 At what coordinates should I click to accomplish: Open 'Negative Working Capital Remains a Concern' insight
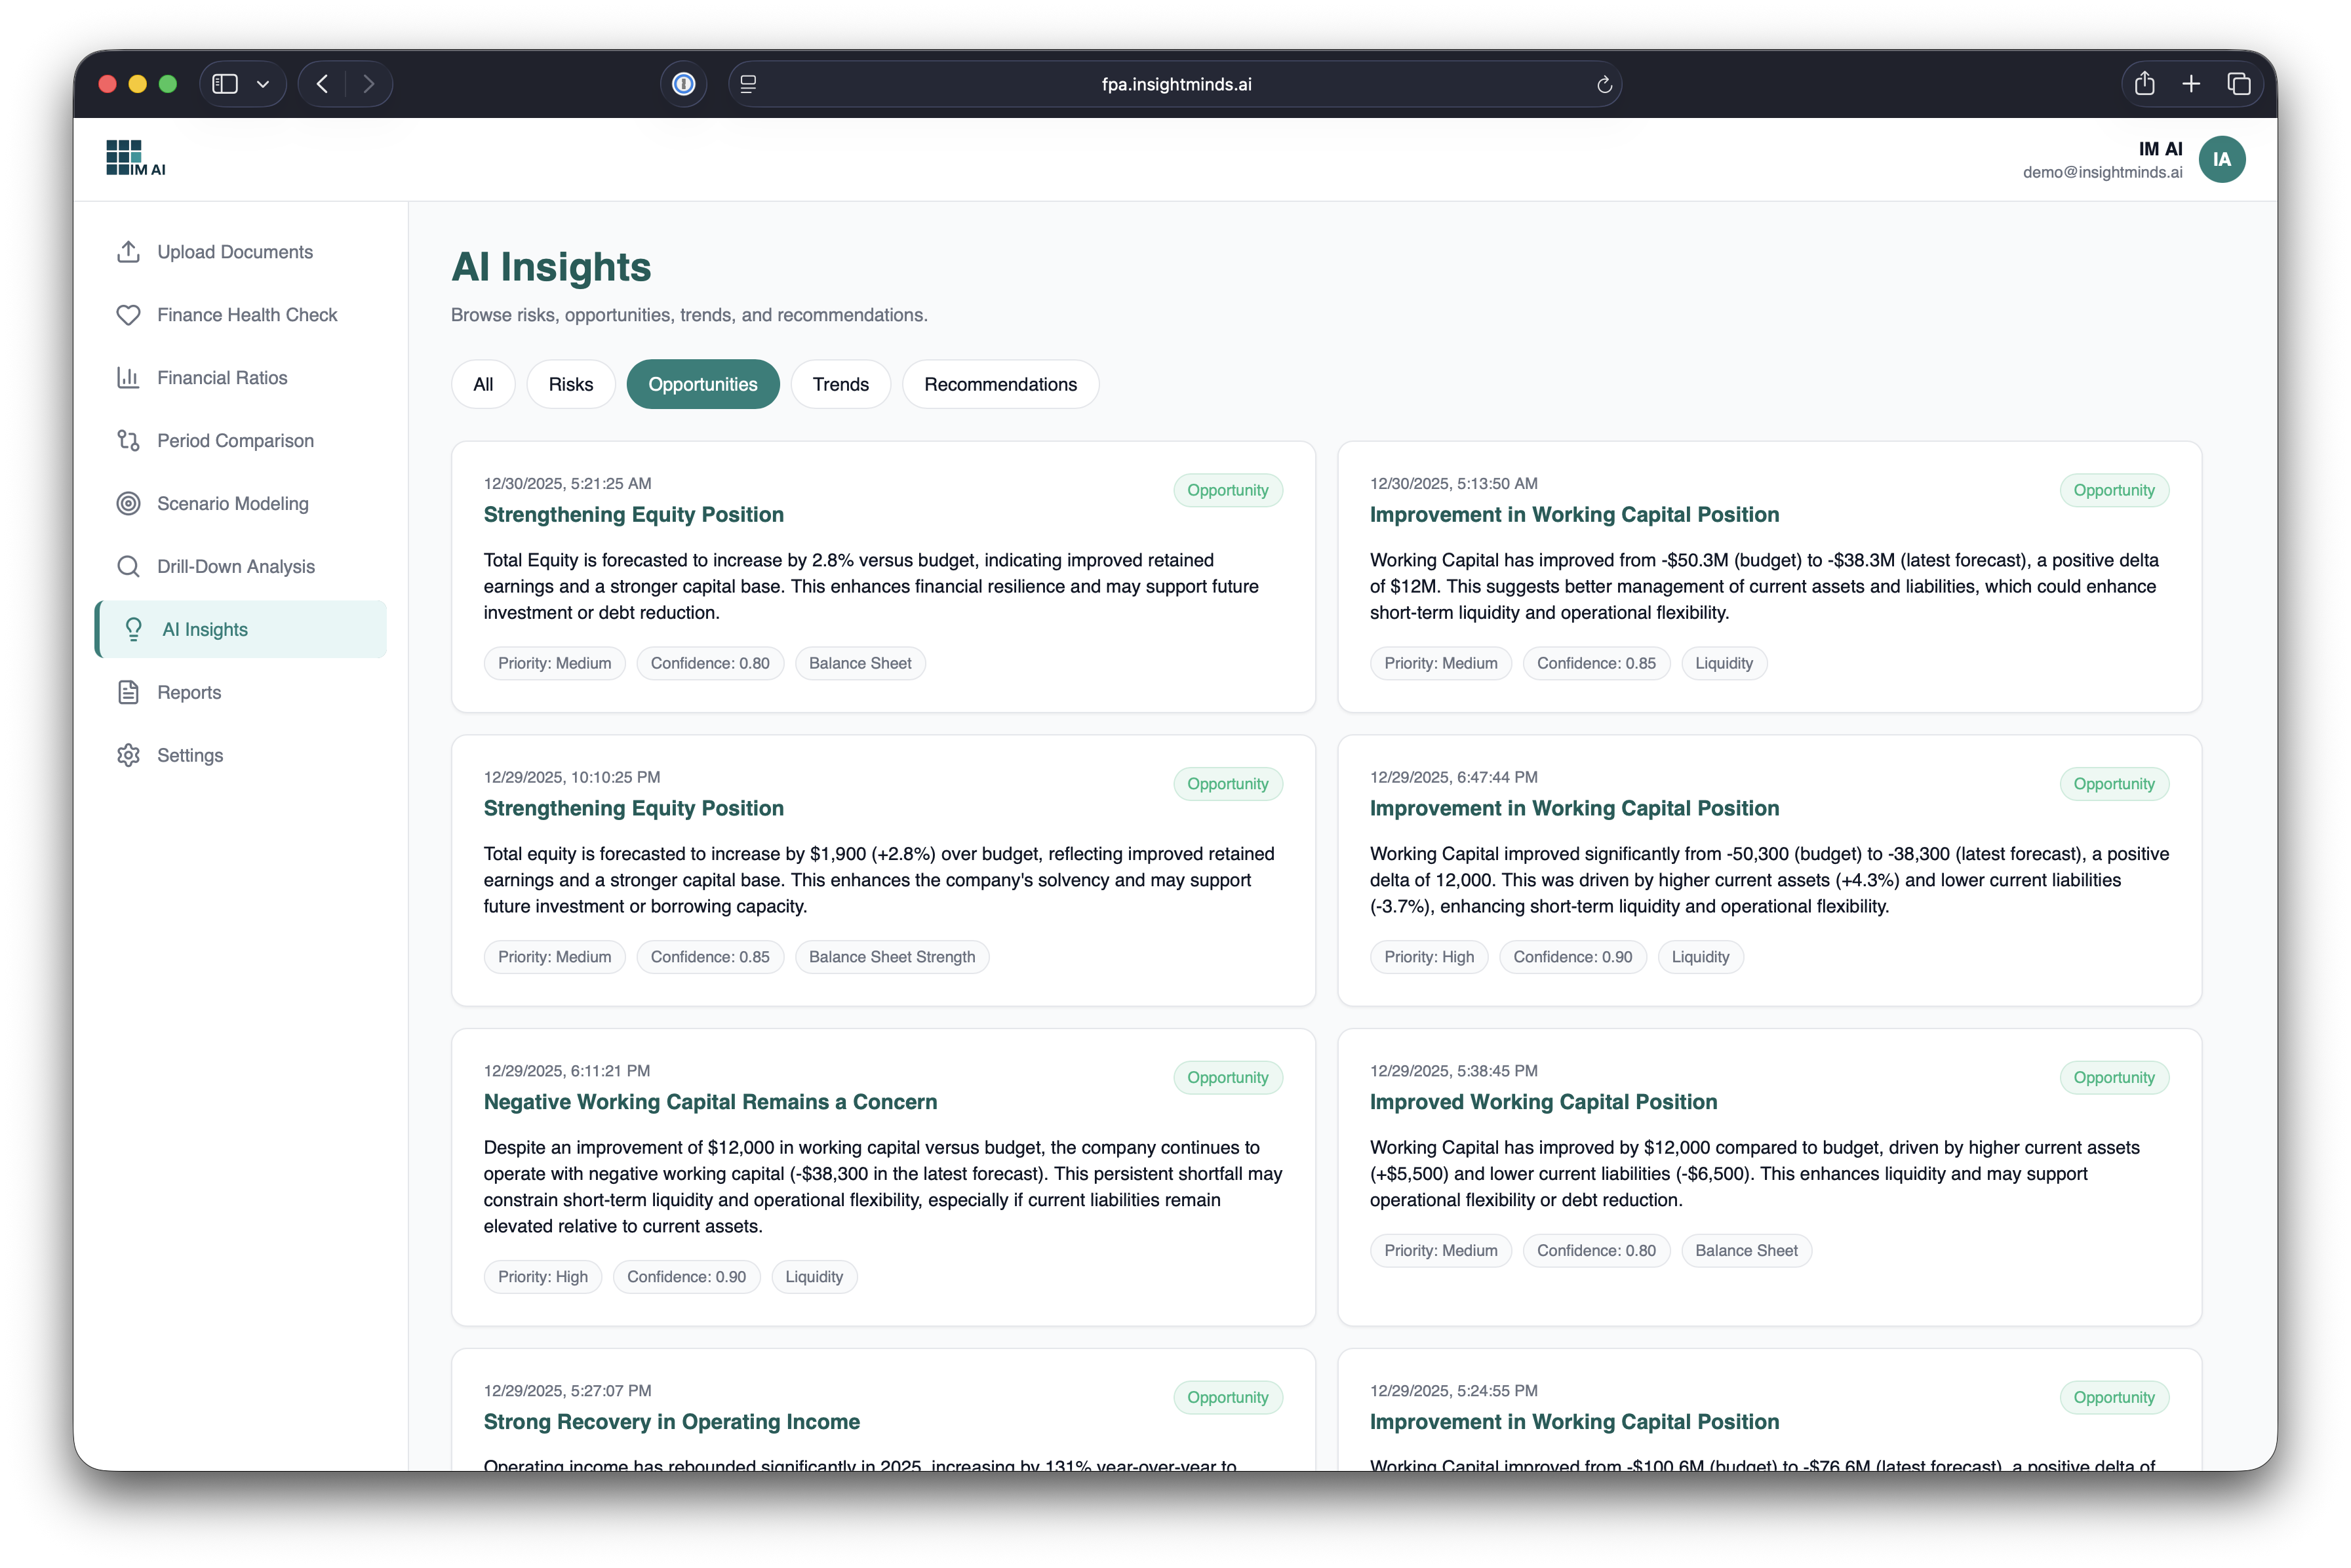(x=710, y=1102)
